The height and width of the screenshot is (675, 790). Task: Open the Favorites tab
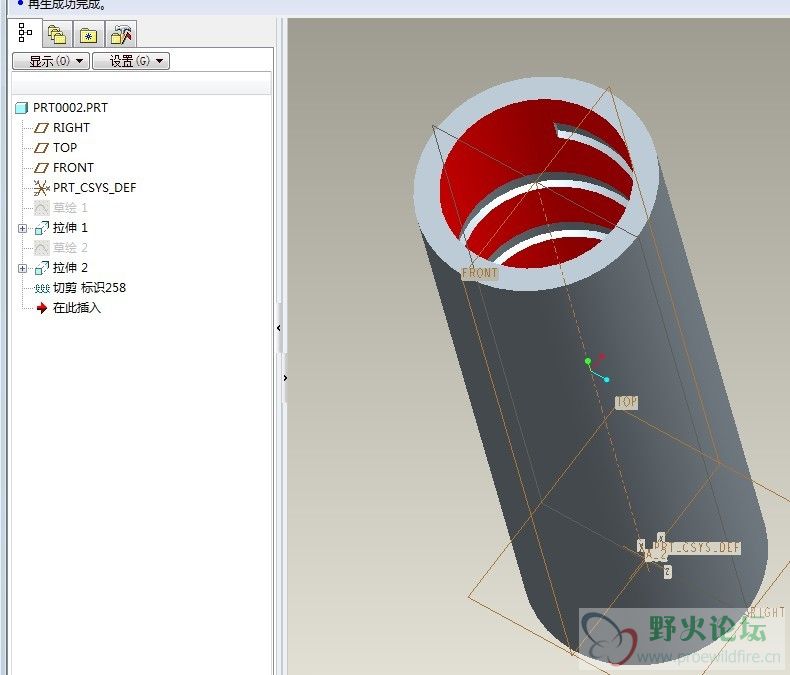89,34
